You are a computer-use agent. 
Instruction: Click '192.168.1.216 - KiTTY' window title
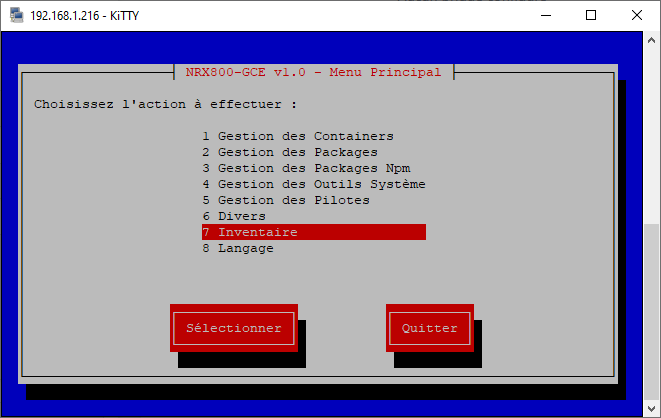click(x=84, y=16)
